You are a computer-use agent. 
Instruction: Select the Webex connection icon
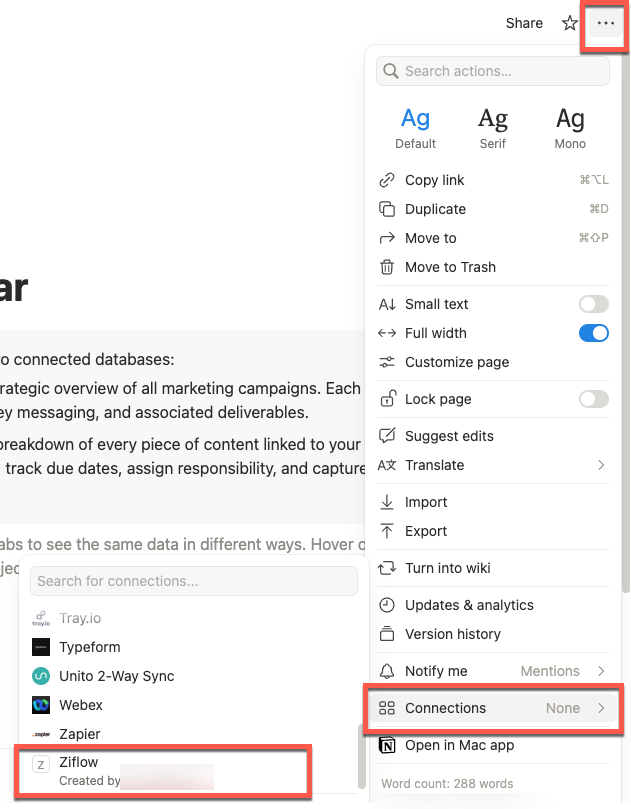point(41,705)
